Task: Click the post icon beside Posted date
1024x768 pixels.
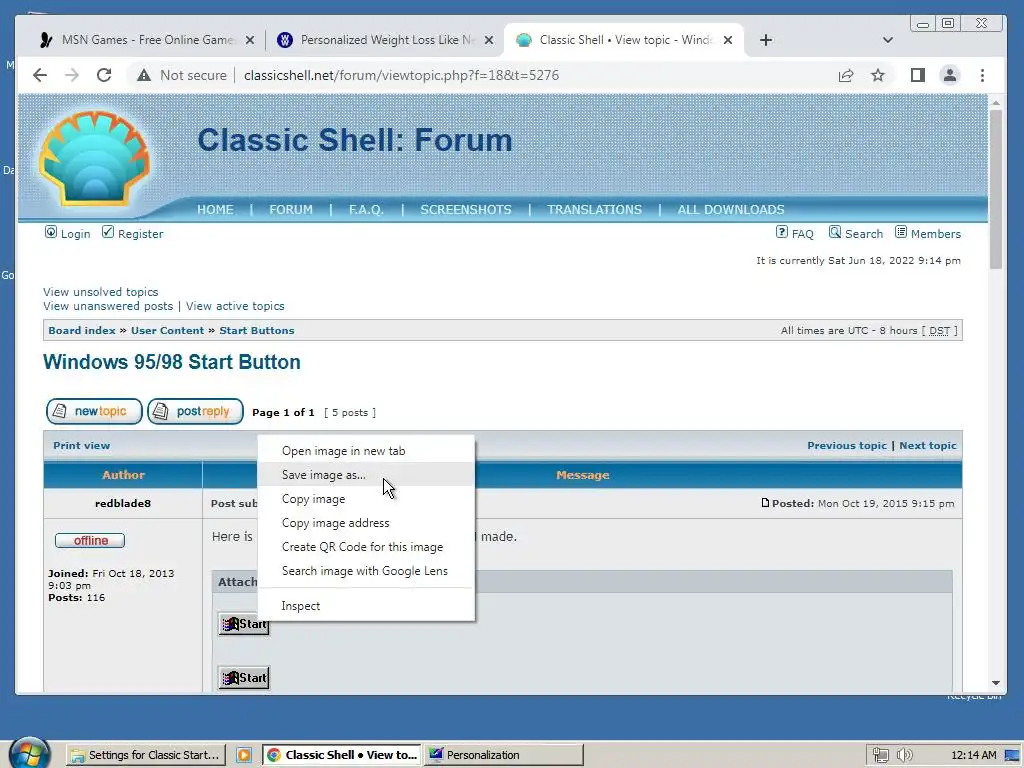Action: (x=765, y=502)
